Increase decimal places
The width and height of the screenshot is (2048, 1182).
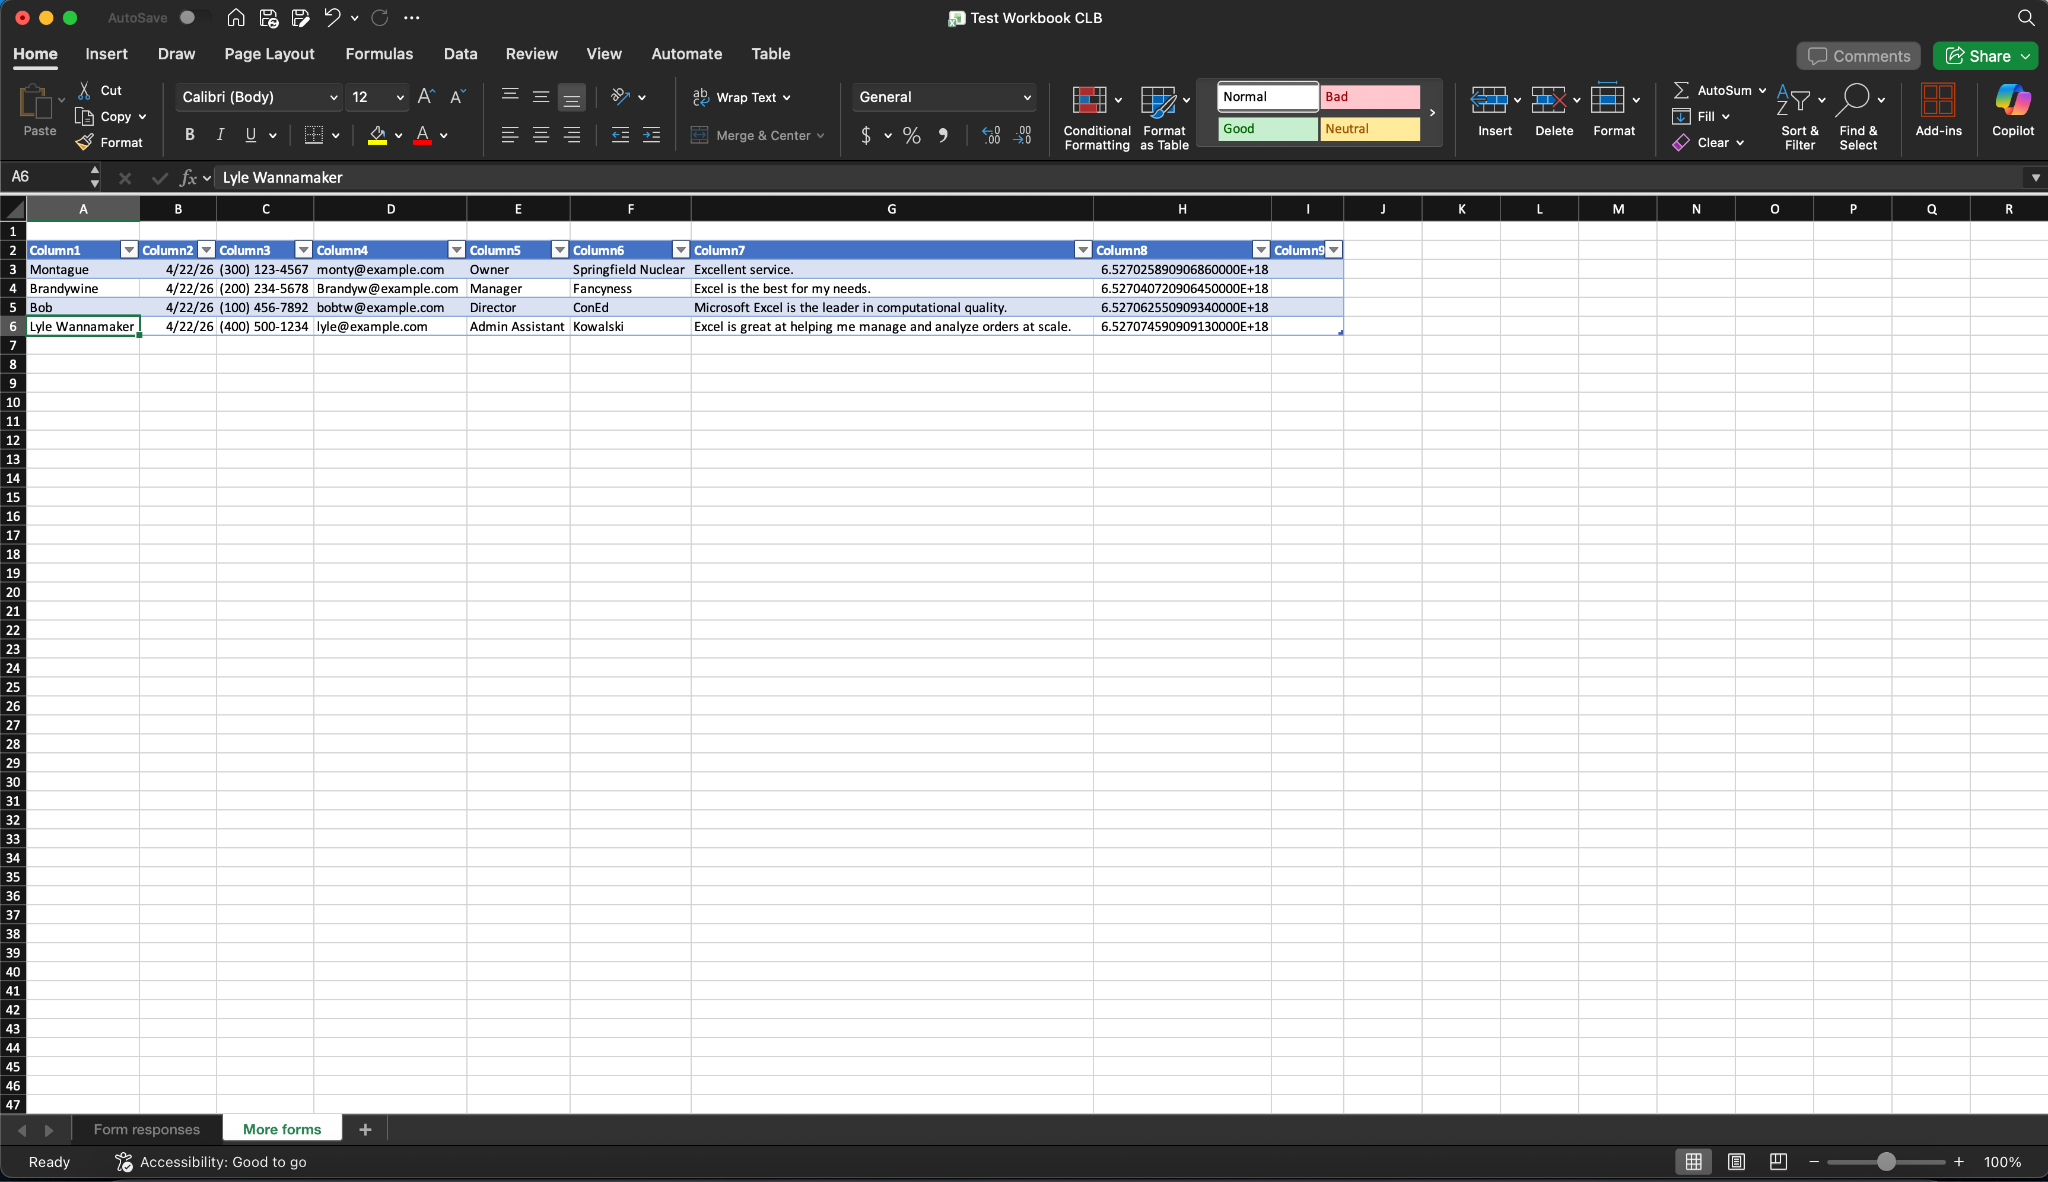pos(991,135)
